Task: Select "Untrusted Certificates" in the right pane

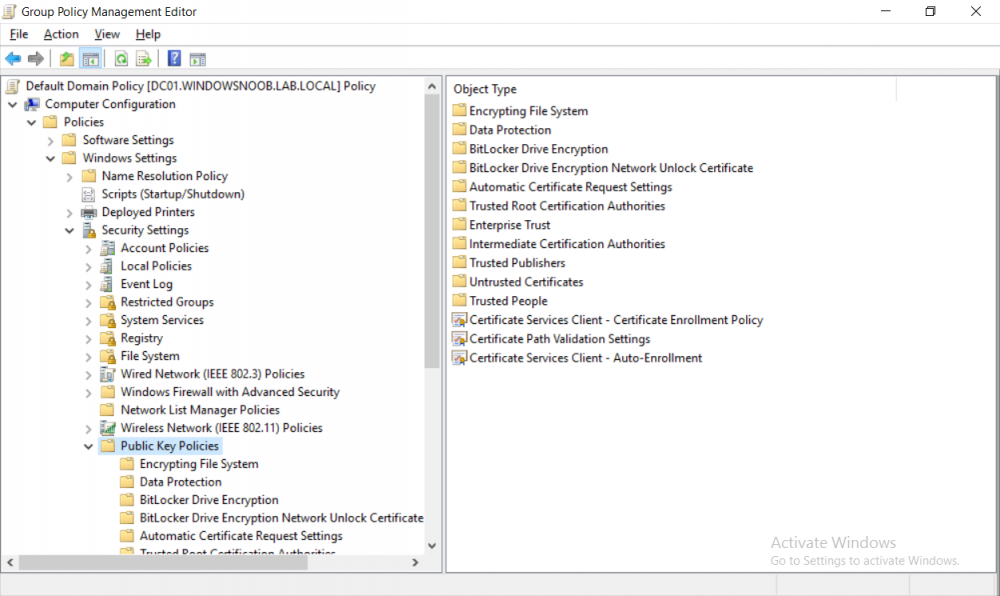Action: tap(526, 282)
